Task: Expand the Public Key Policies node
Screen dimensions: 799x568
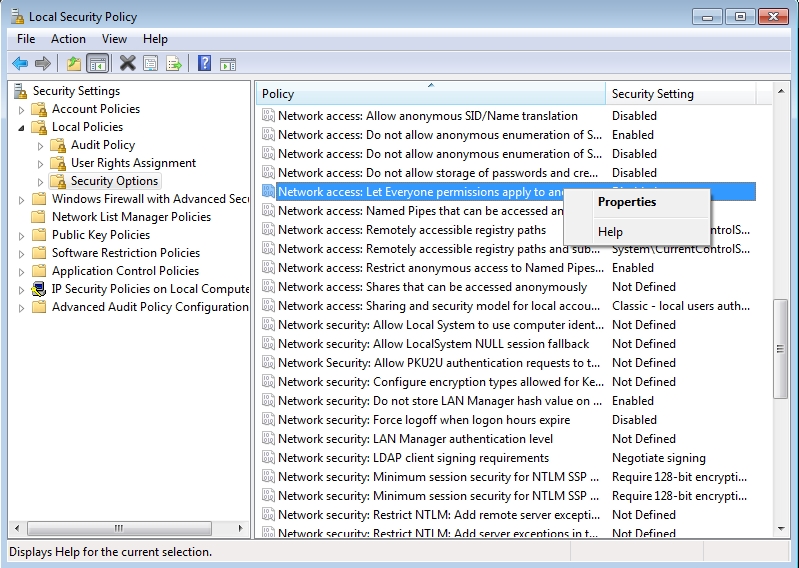Action: pos(22,235)
